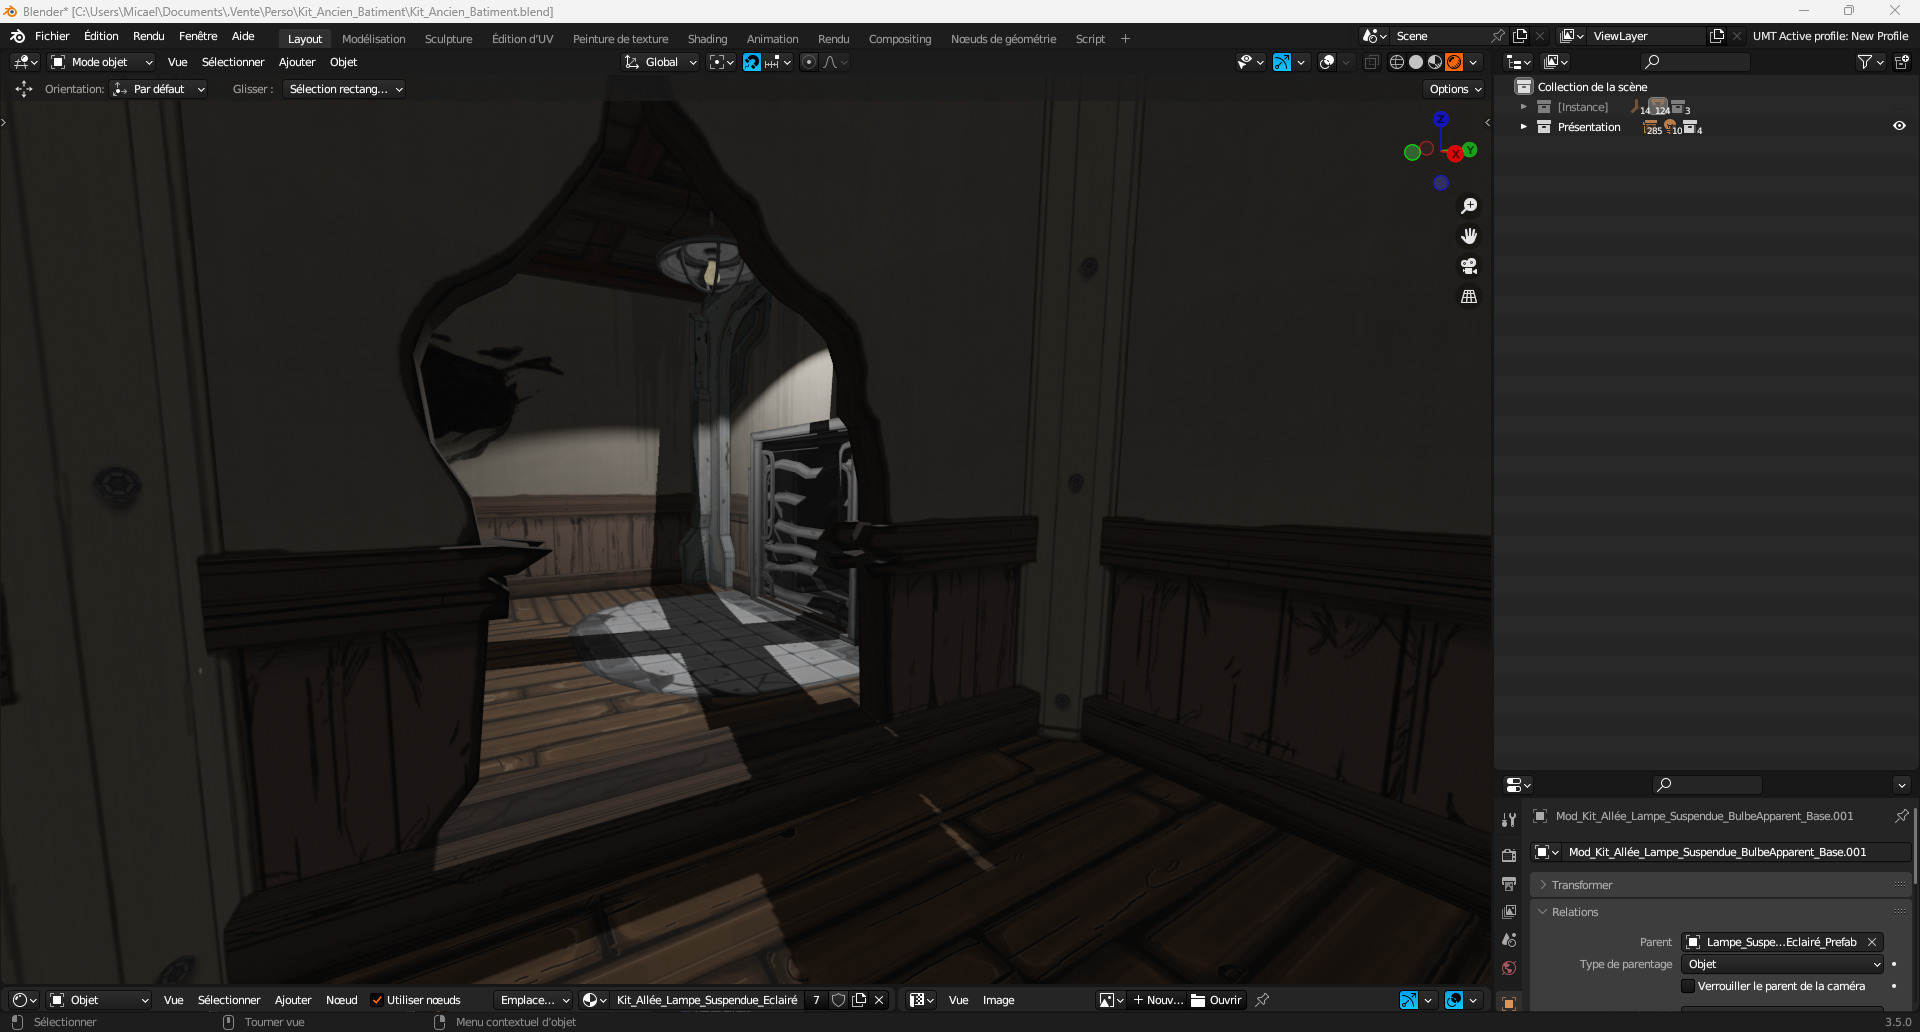Viewport: 1920px width, 1032px height.
Task: Select wireframe viewport shading
Action: point(1397,62)
